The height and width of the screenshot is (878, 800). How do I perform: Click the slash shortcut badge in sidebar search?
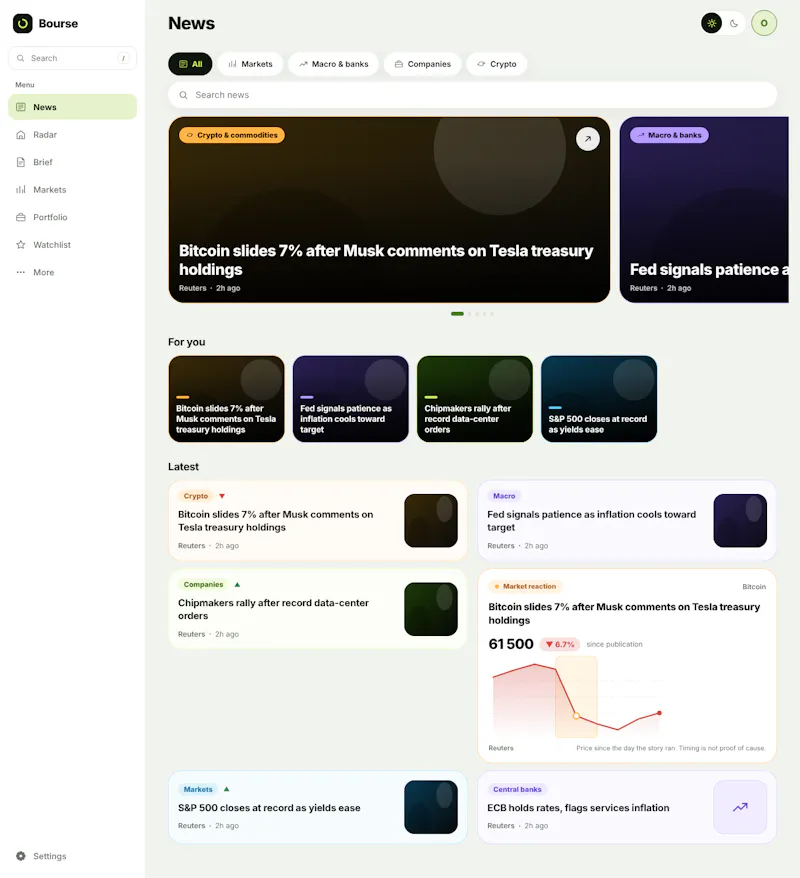(123, 58)
